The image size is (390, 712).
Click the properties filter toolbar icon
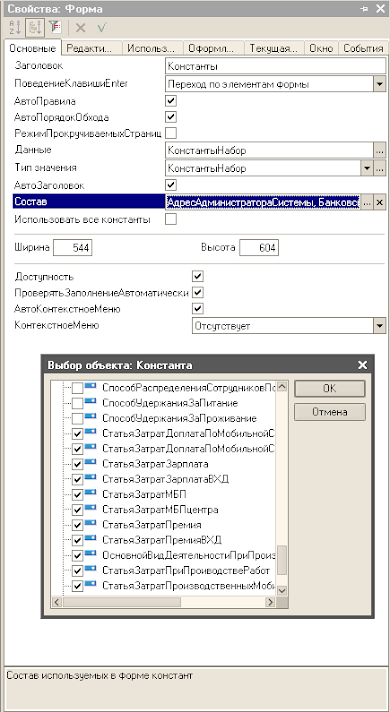coord(54,28)
